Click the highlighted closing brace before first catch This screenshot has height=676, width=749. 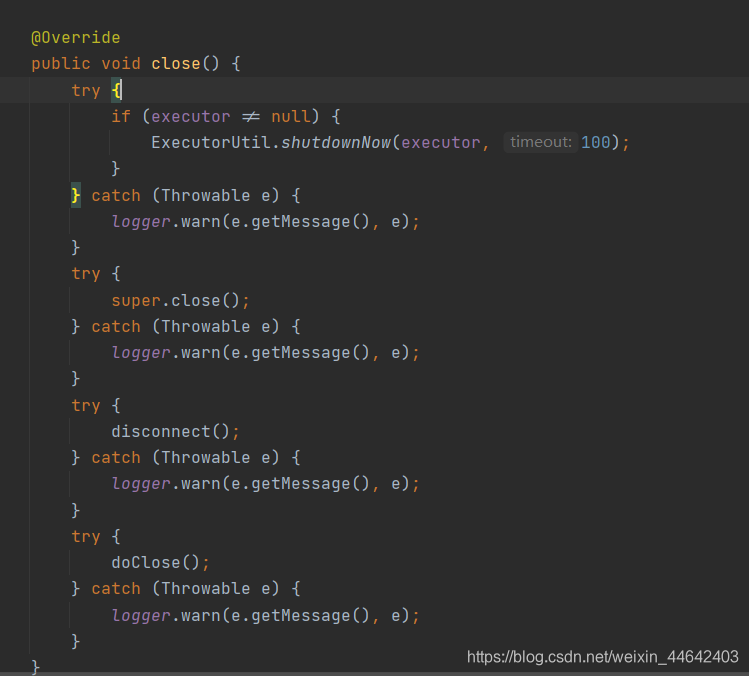pyautogui.click(x=75, y=195)
